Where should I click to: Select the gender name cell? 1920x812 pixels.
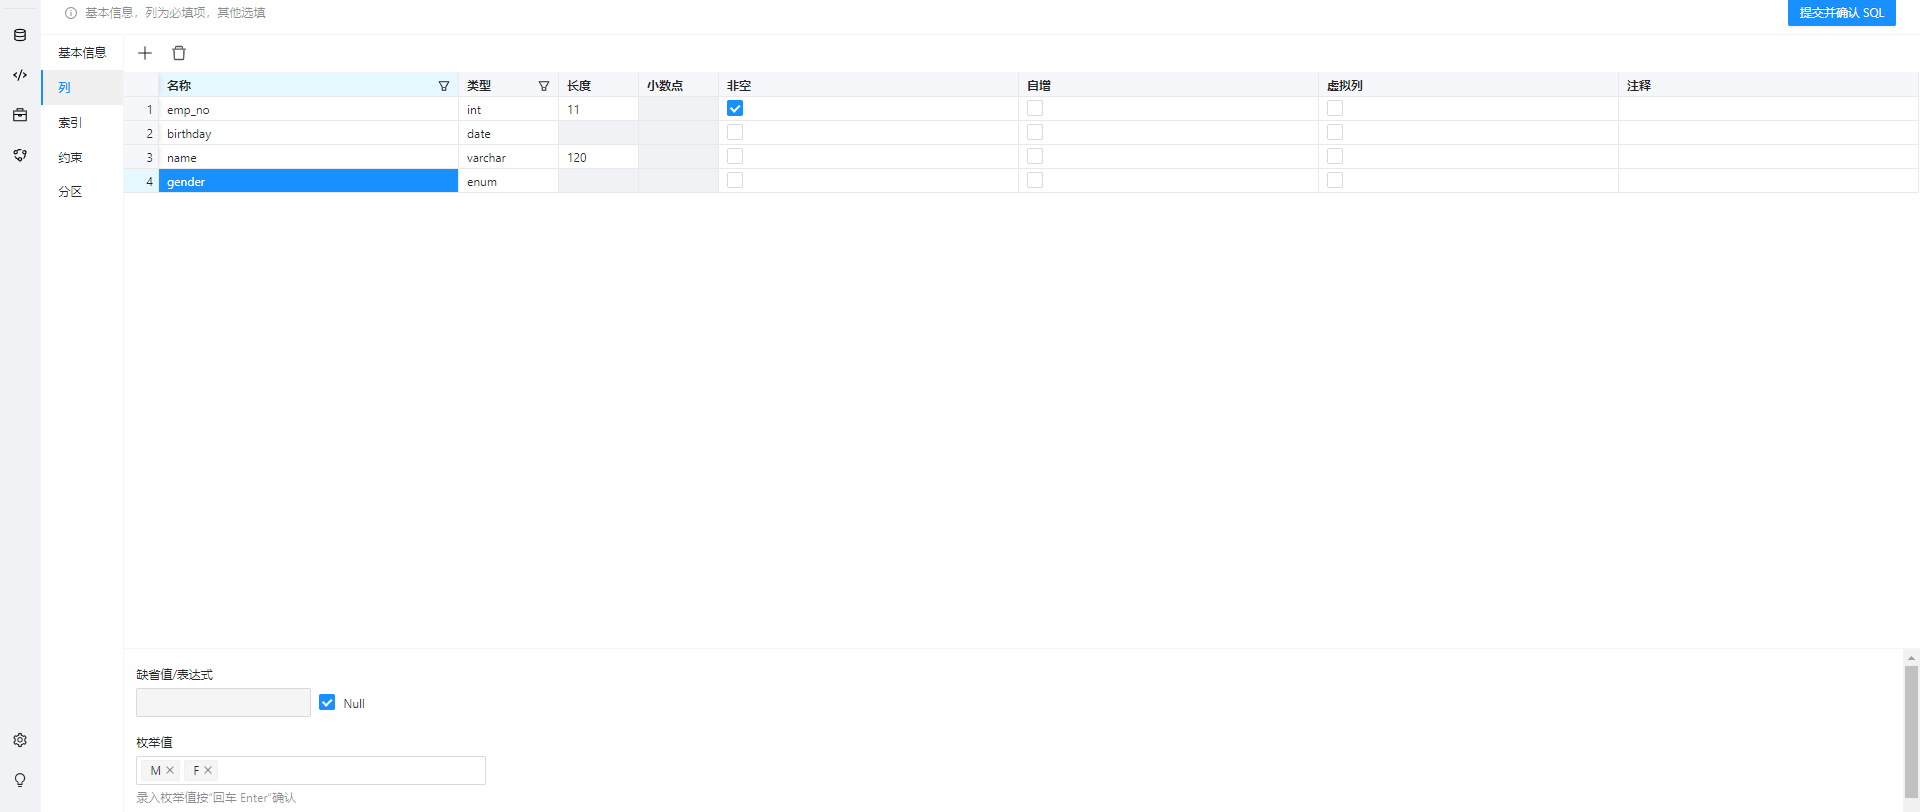(308, 181)
